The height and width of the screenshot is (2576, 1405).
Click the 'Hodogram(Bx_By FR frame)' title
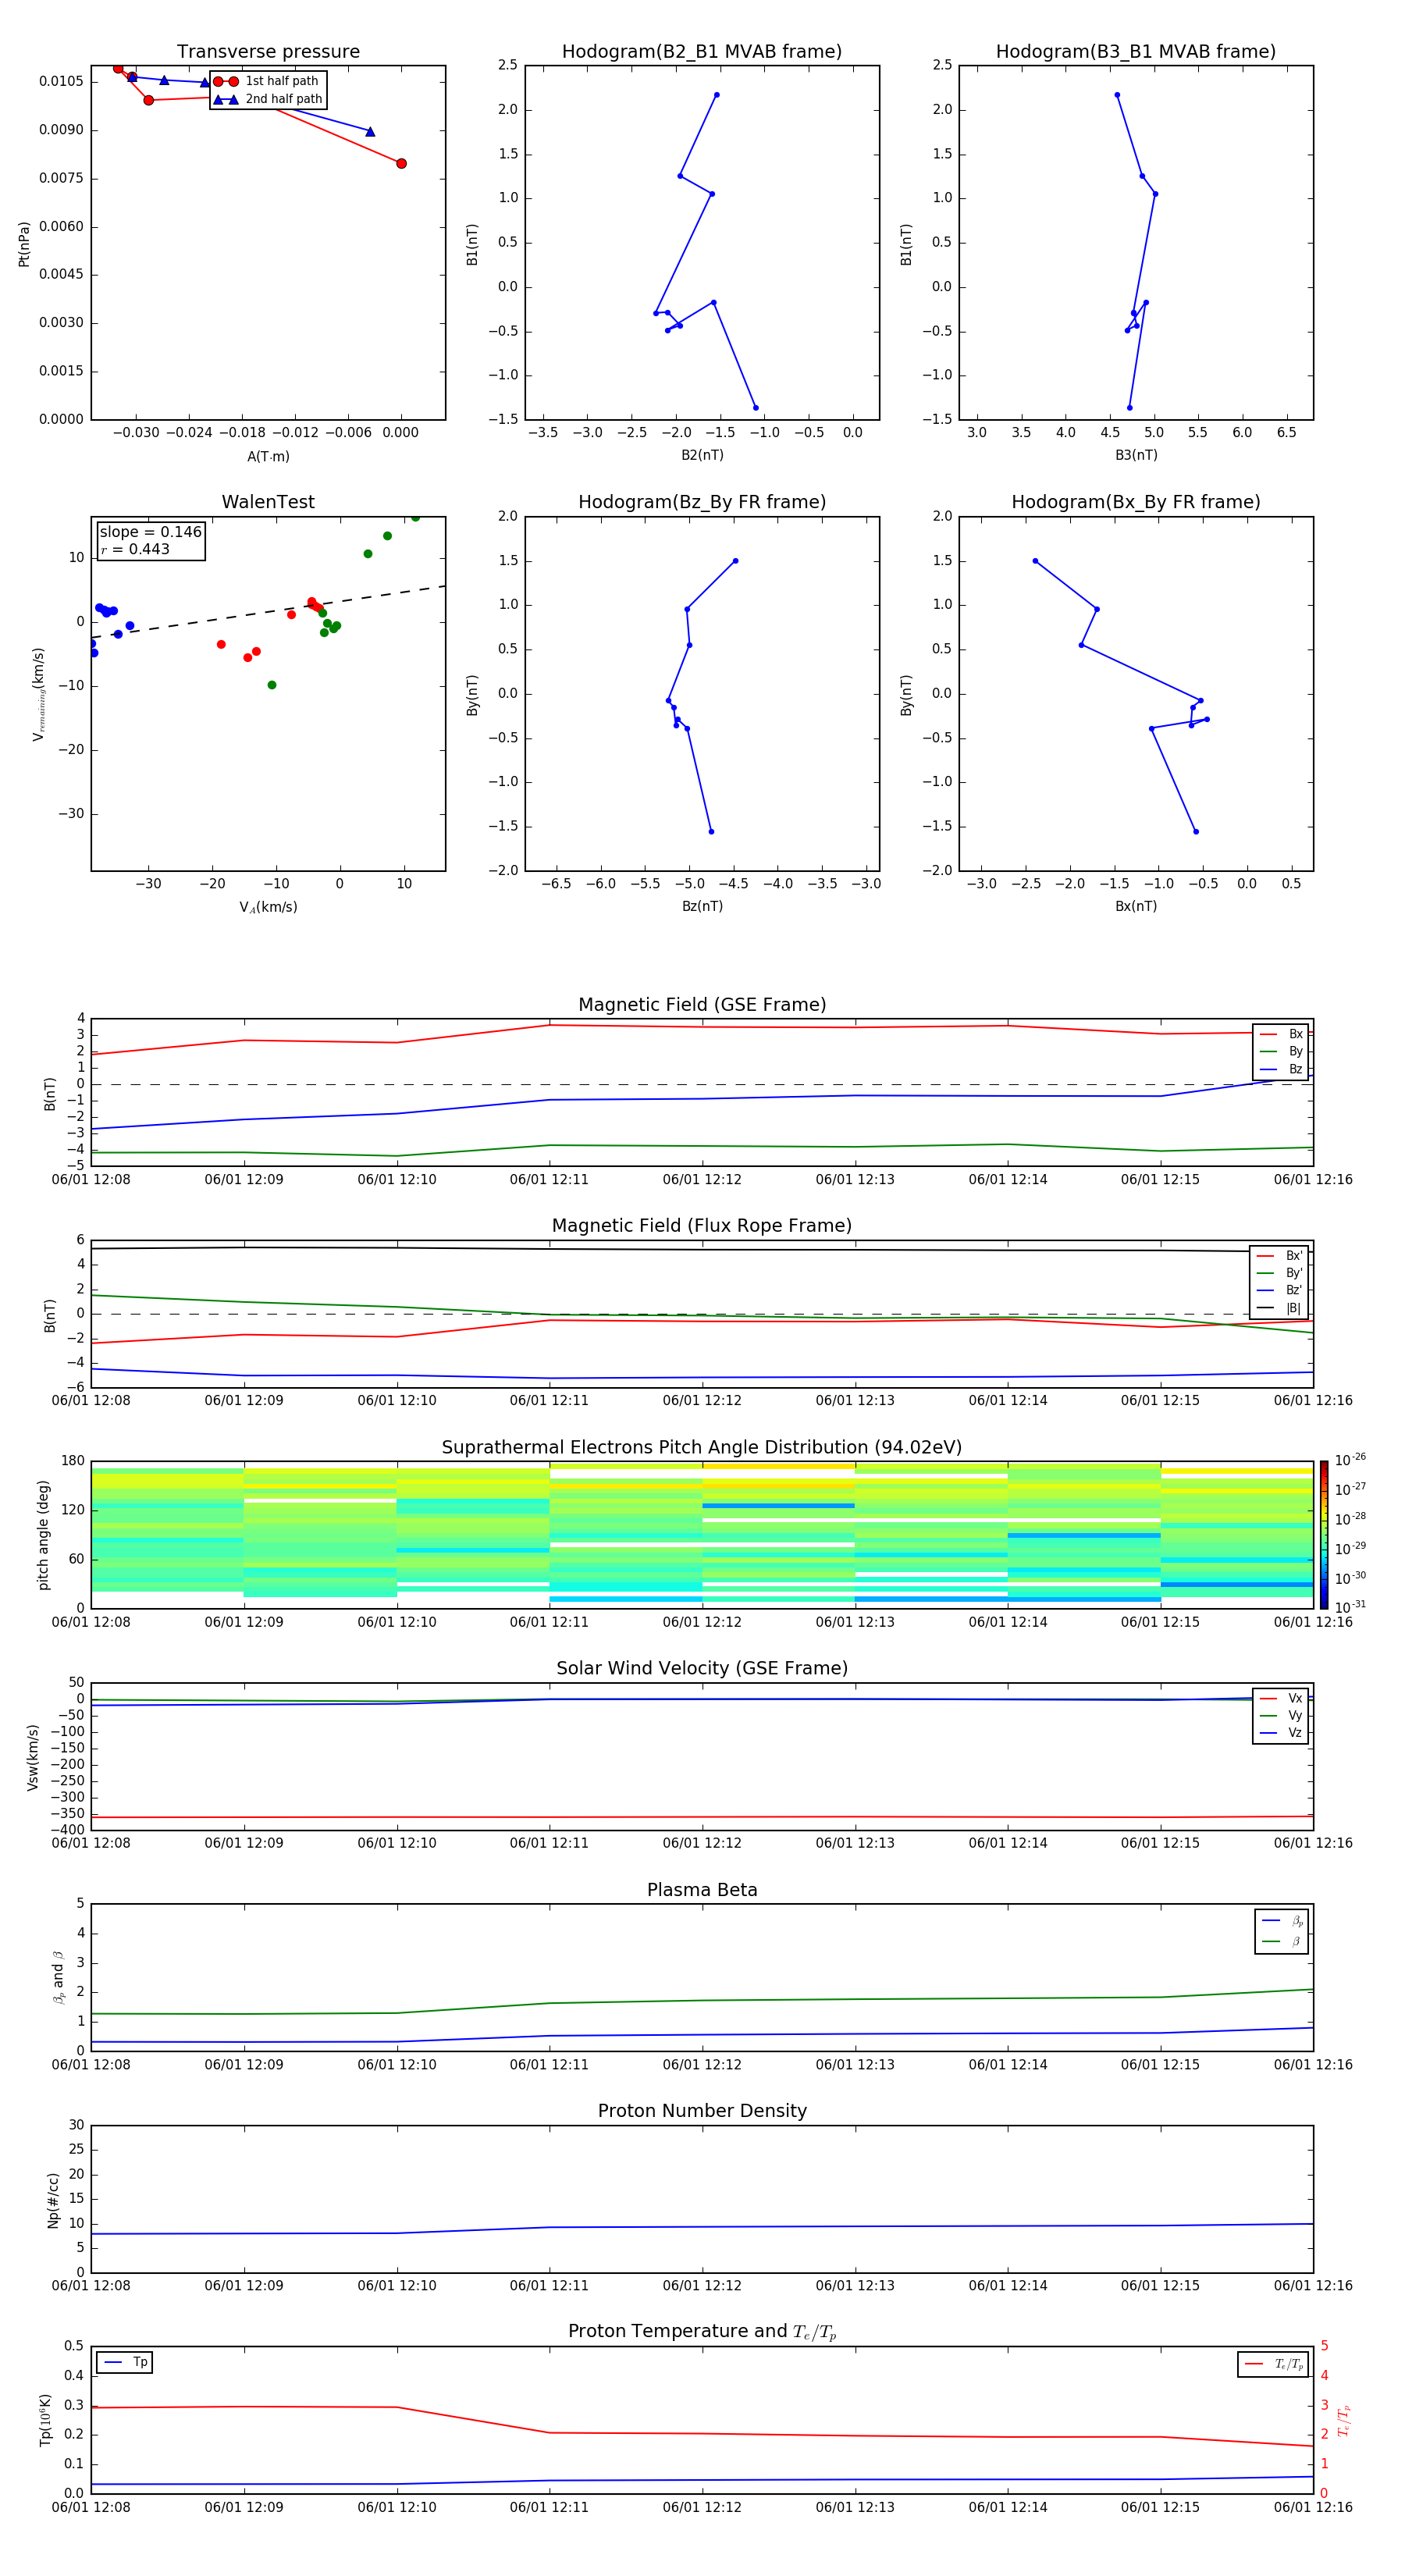point(1136,502)
